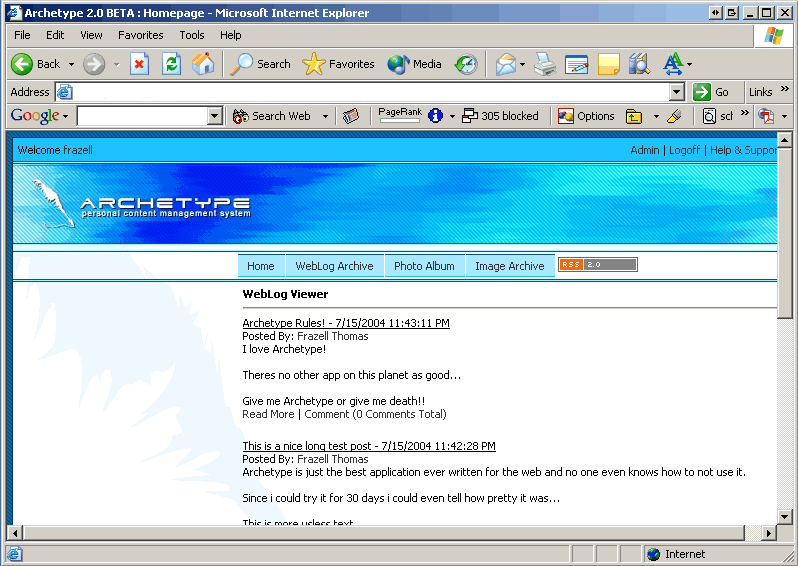The height and width of the screenshot is (566, 798).
Task: Open the Help menu
Action: click(231, 35)
